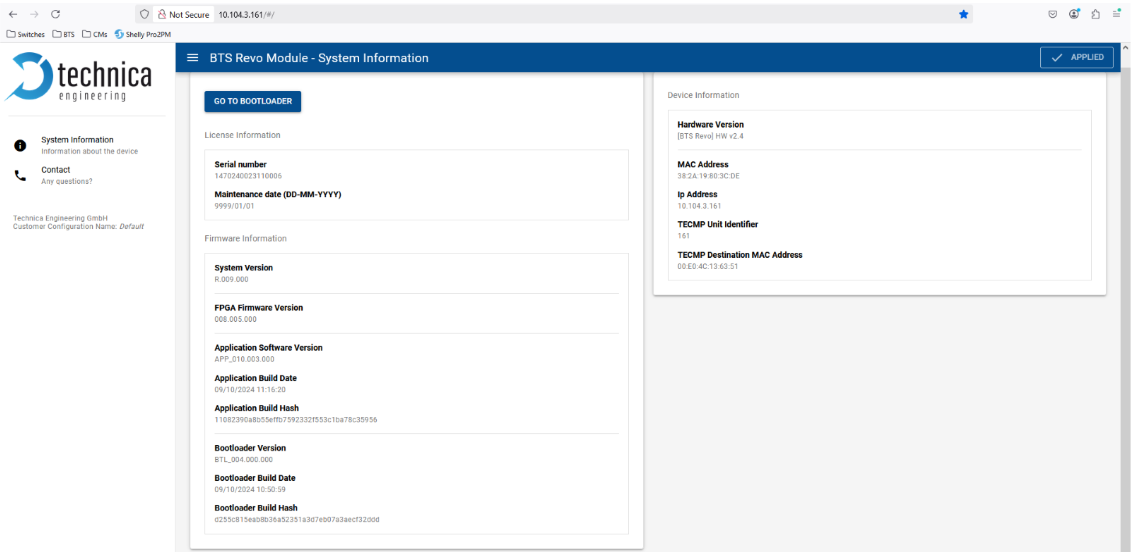Open the CMs bookmarks folder
Viewport: 1132px width, 552px height.
pyautogui.click(x=95, y=33)
